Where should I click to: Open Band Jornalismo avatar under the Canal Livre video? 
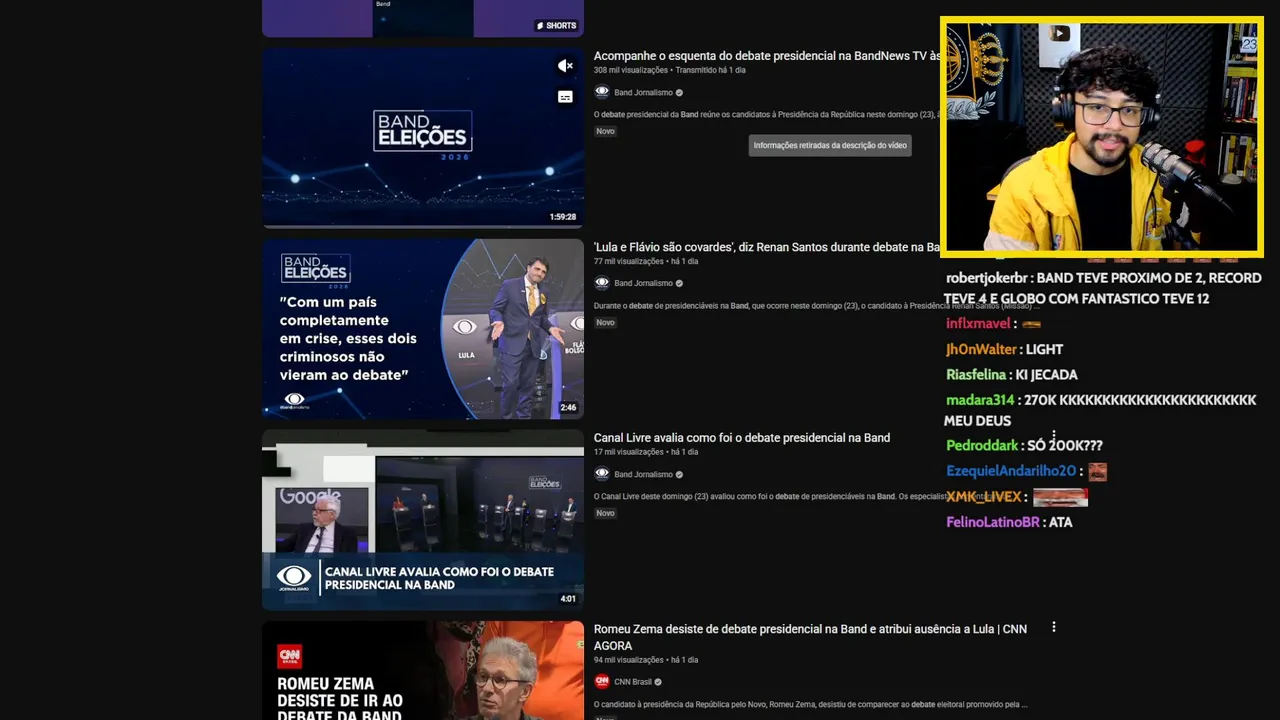(x=602, y=474)
